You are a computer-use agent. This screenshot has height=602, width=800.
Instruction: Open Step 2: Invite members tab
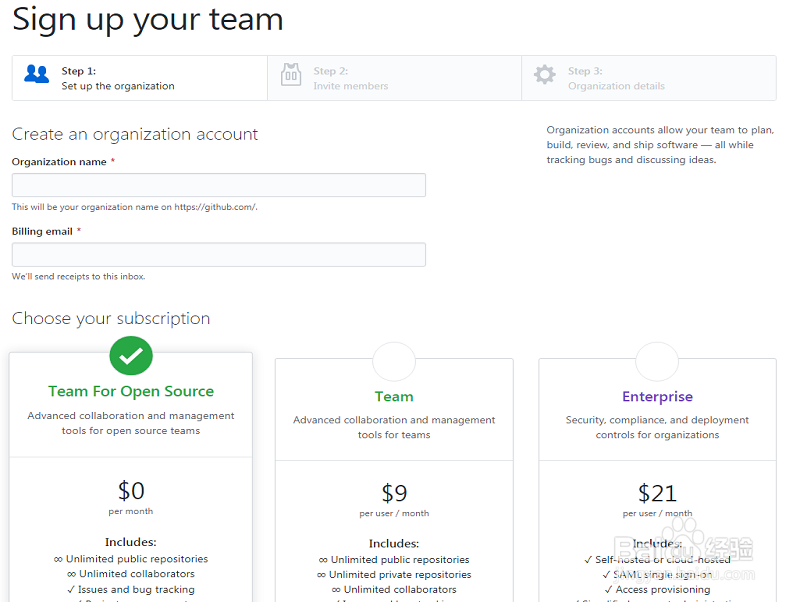pos(350,79)
